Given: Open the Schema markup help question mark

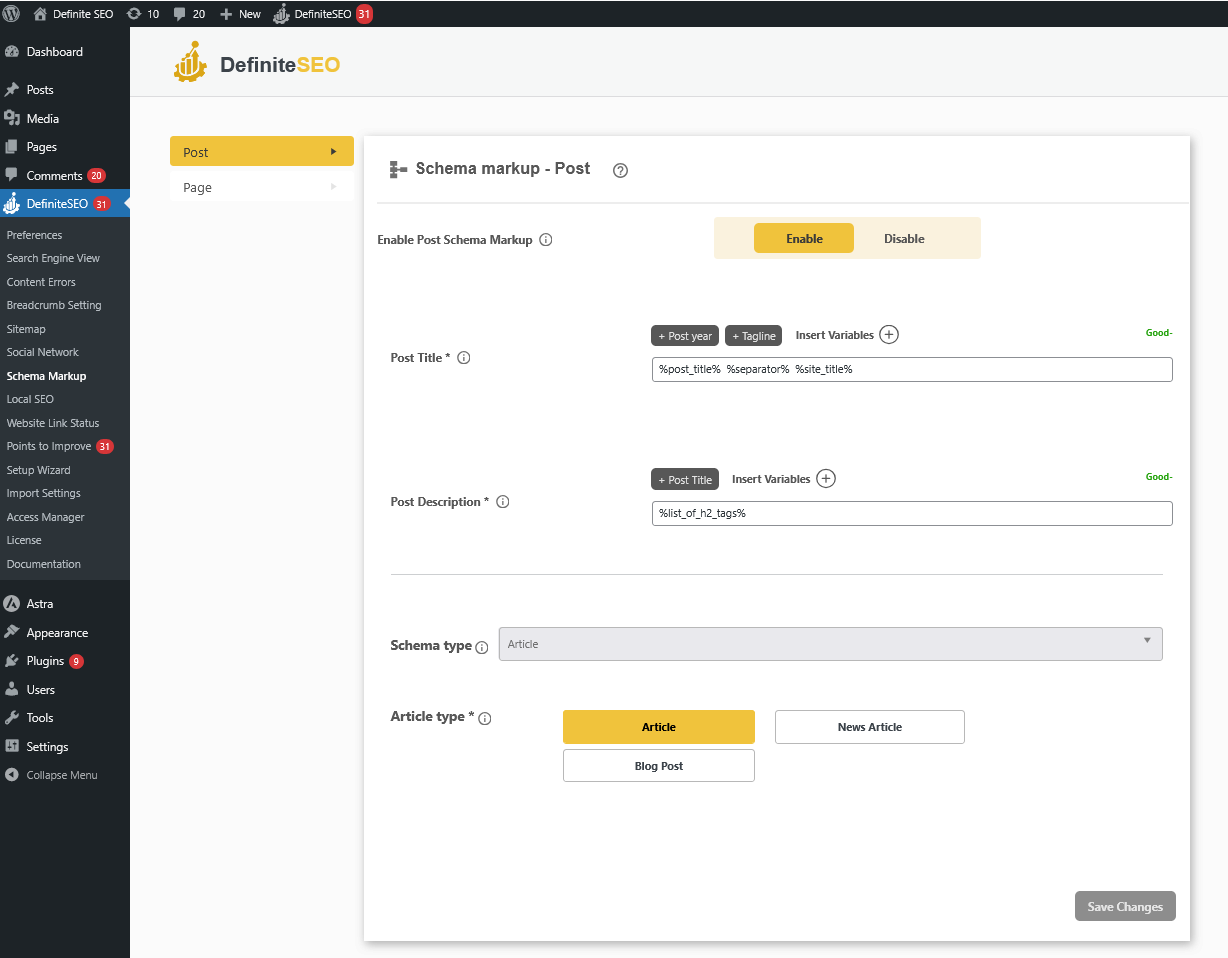Looking at the screenshot, I should point(620,170).
